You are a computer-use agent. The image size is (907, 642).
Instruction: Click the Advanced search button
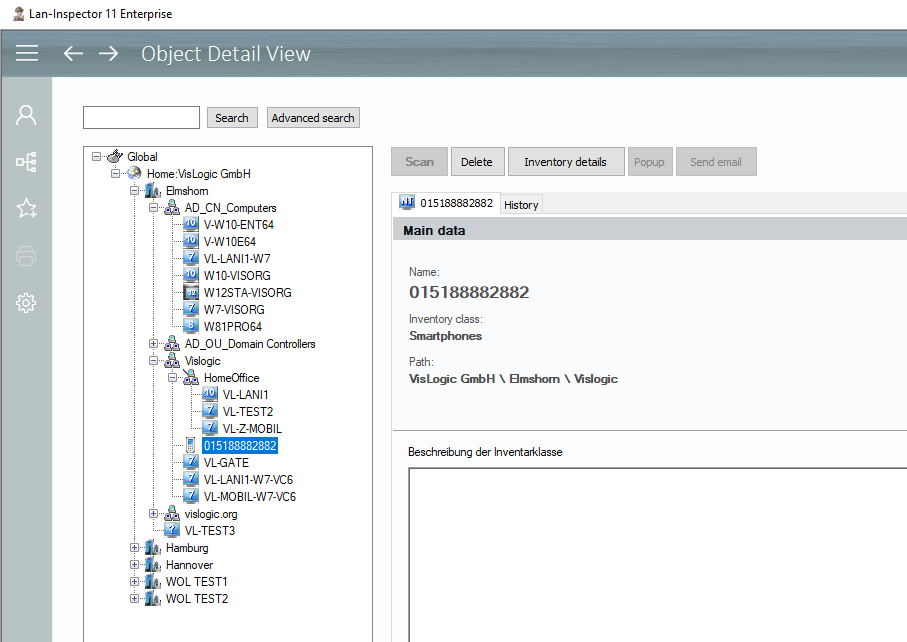313,118
